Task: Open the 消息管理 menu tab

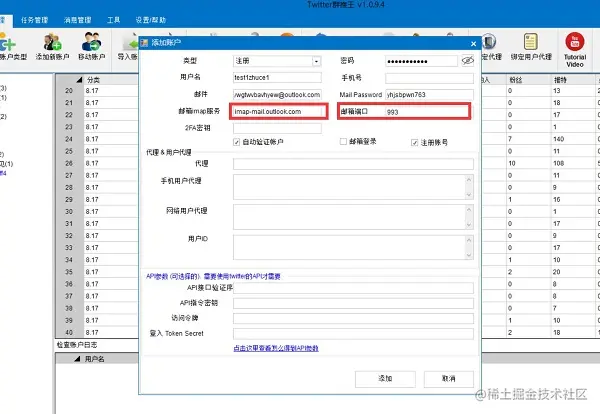Action: click(78, 20)
